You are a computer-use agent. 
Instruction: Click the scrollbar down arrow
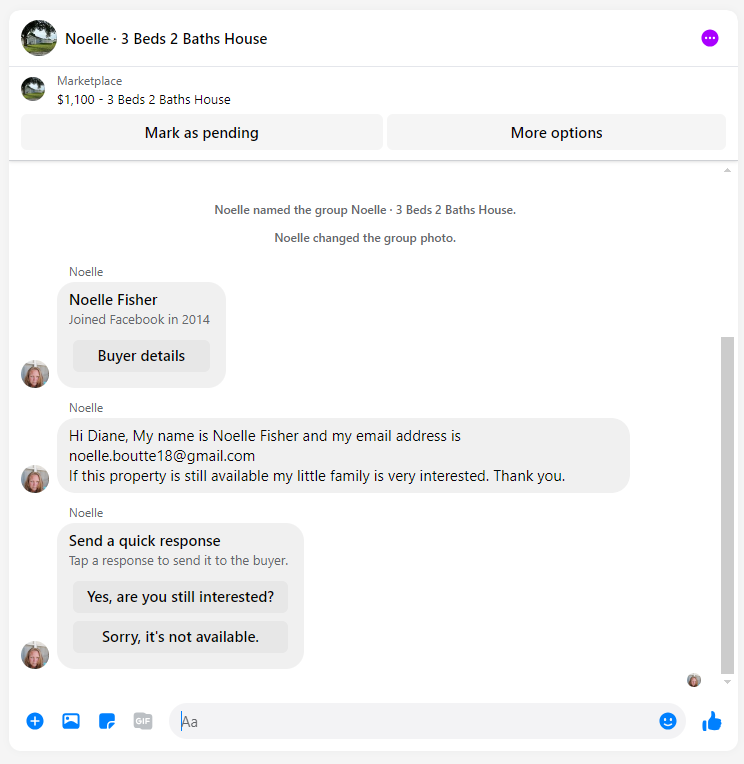[x=727, y=682]
